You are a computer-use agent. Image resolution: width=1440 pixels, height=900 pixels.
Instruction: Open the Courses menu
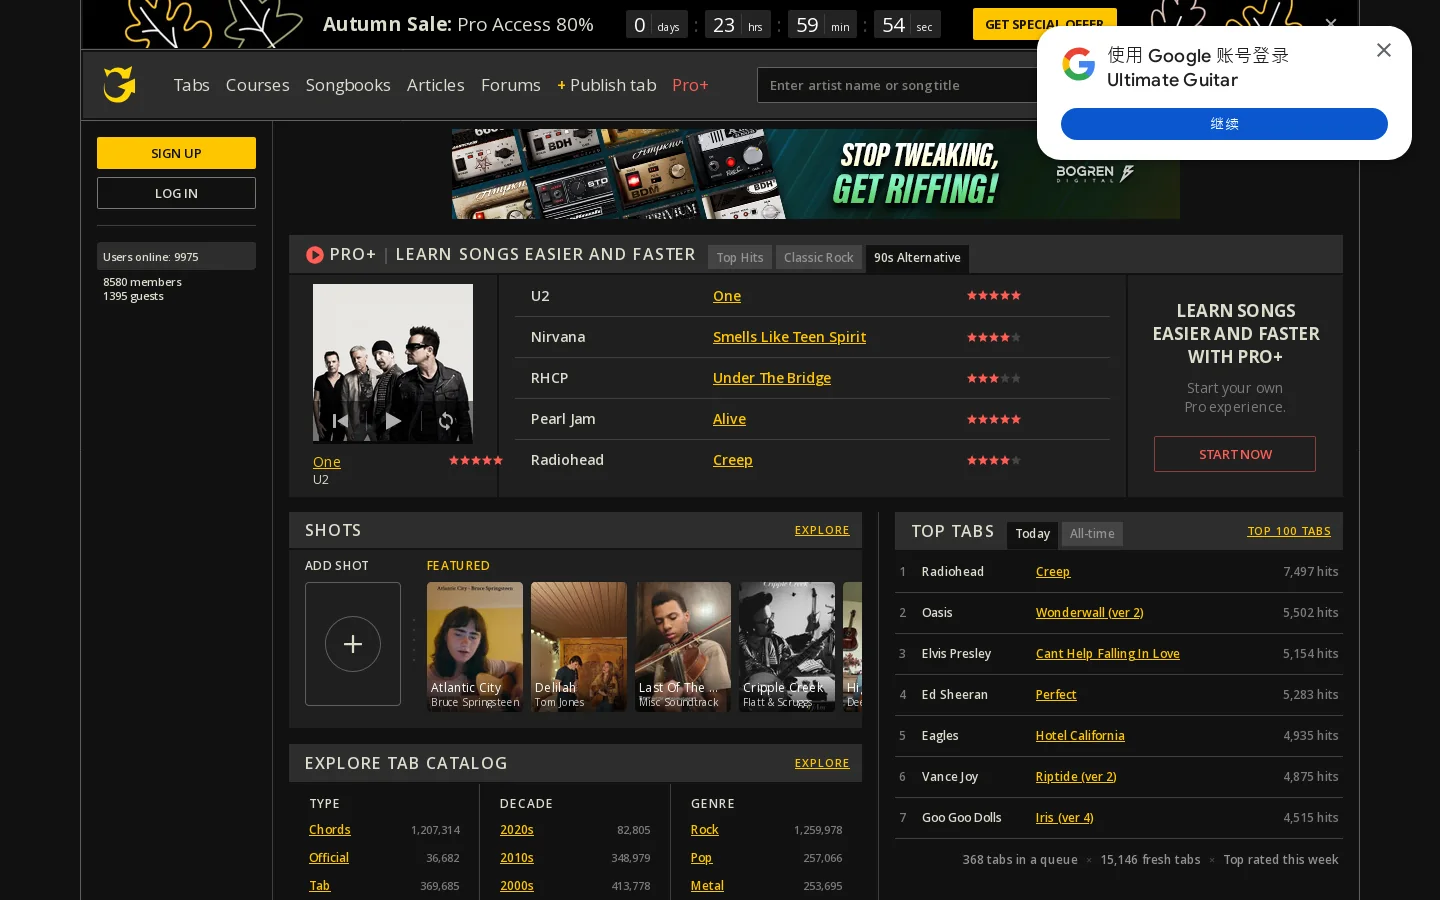tap(257, 85)
